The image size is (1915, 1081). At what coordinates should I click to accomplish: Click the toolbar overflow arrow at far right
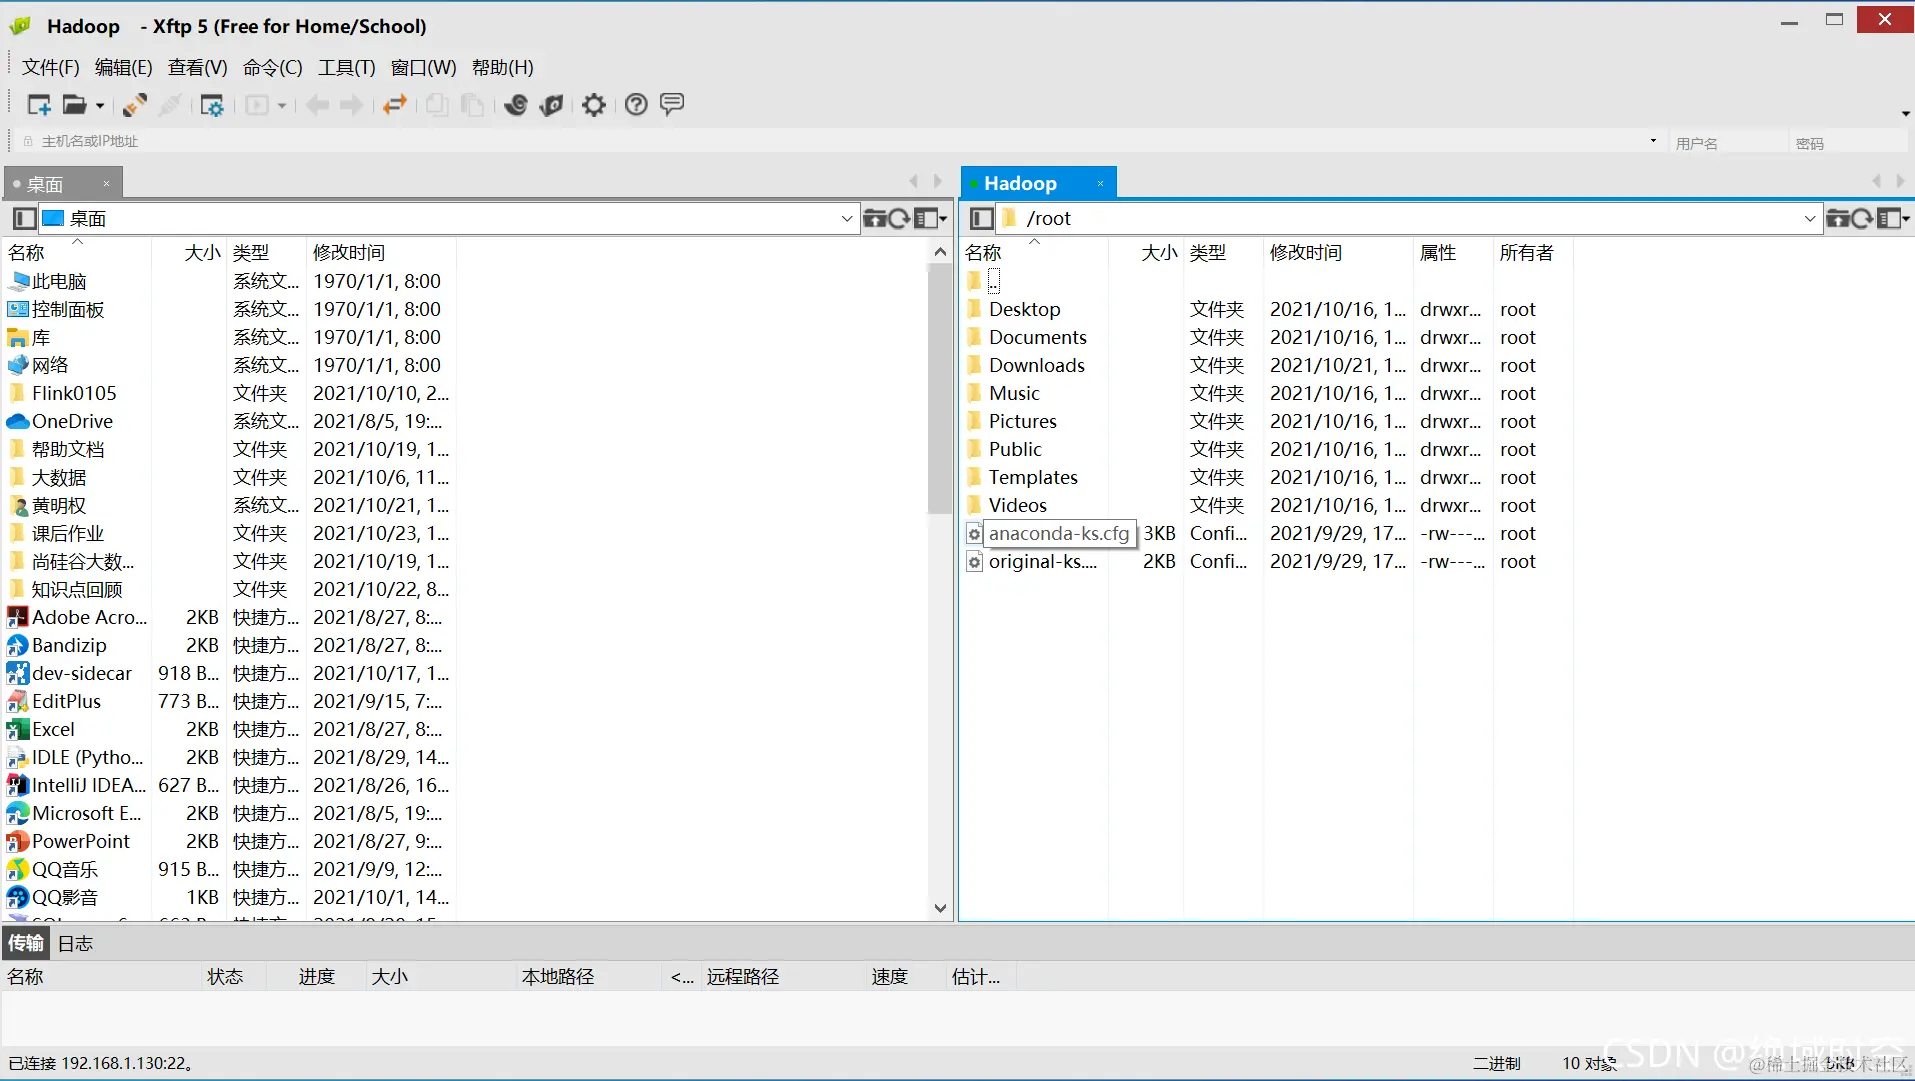tap(1905, 114)
